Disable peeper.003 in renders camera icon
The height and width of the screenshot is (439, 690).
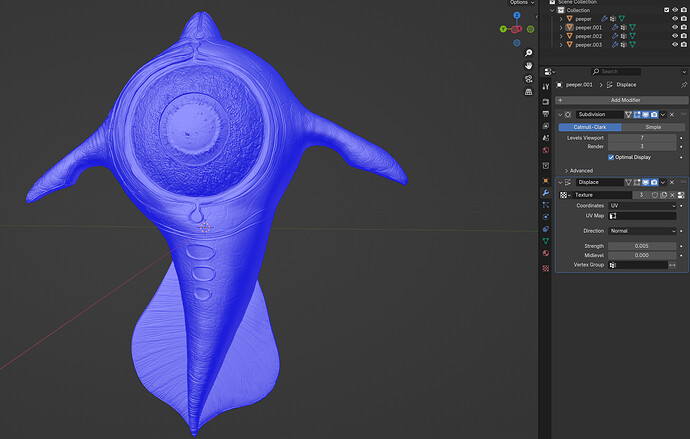pyautogui.click(x=684, y=45)
